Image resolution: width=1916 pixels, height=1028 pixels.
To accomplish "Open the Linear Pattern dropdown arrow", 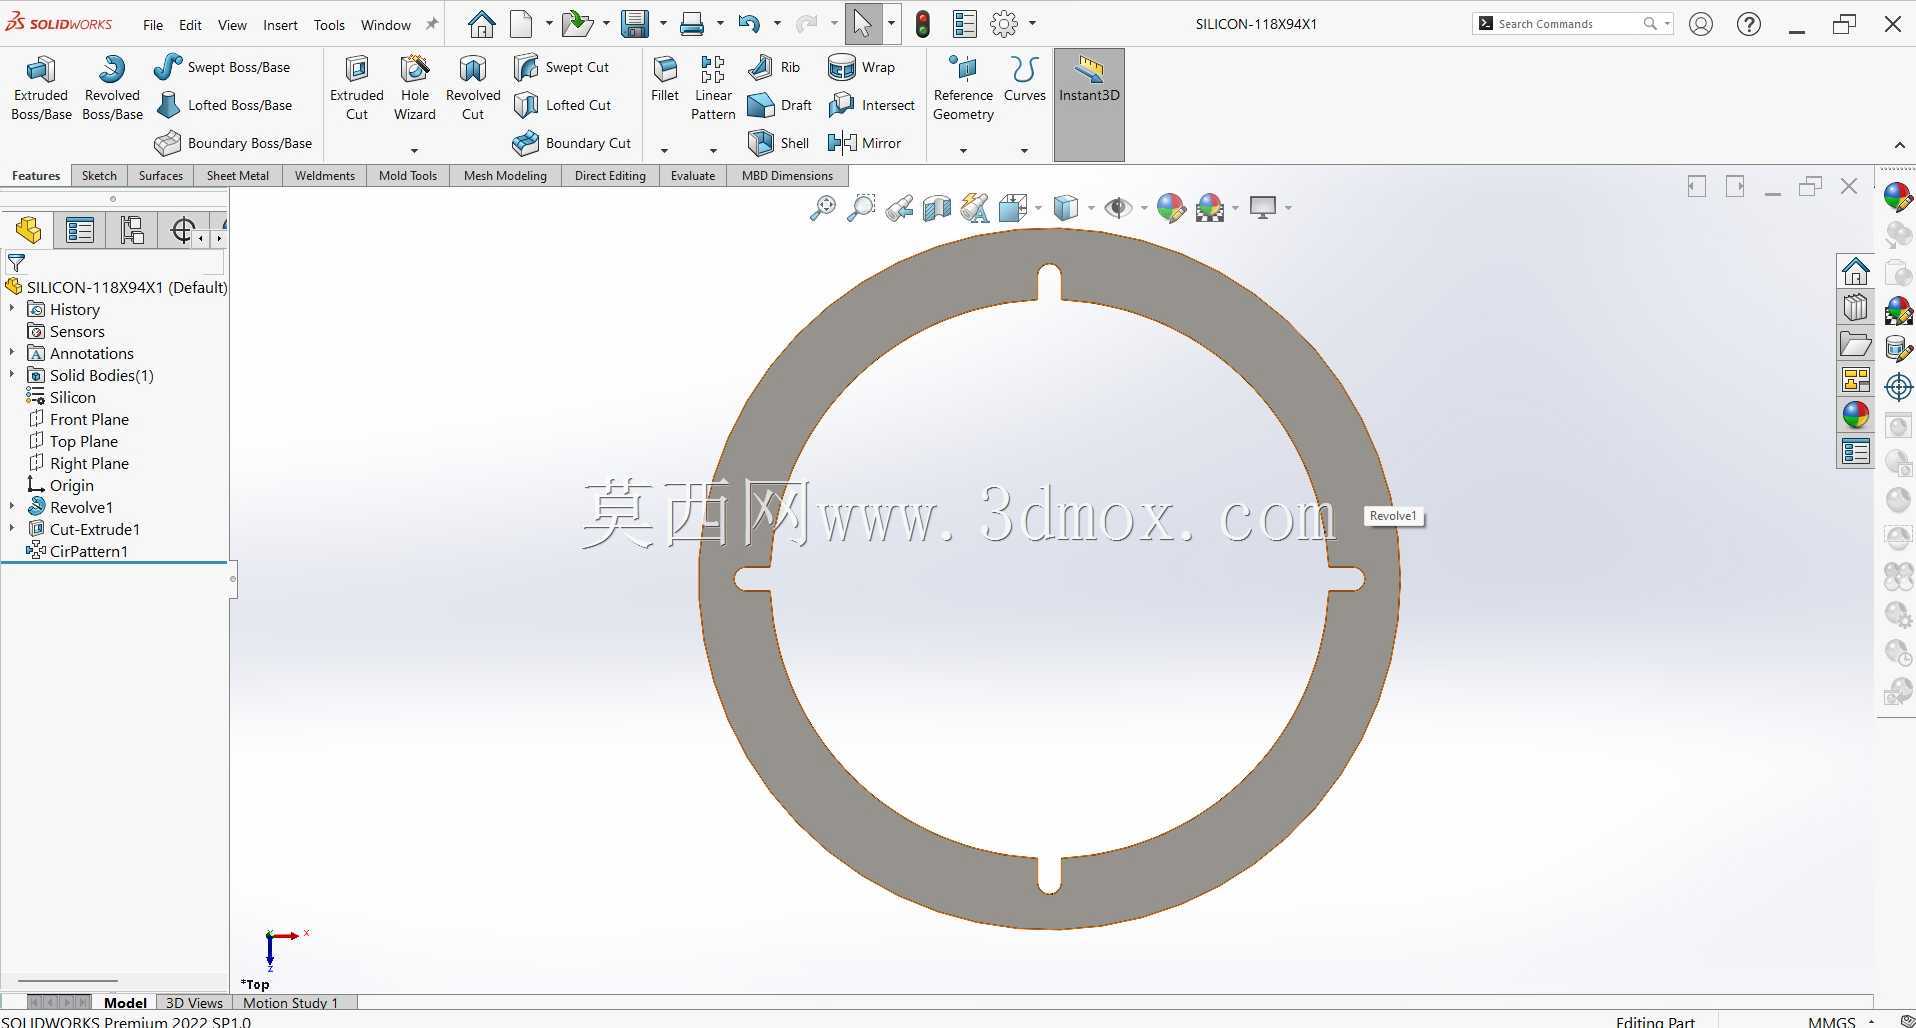I will (x=713, y=151).
